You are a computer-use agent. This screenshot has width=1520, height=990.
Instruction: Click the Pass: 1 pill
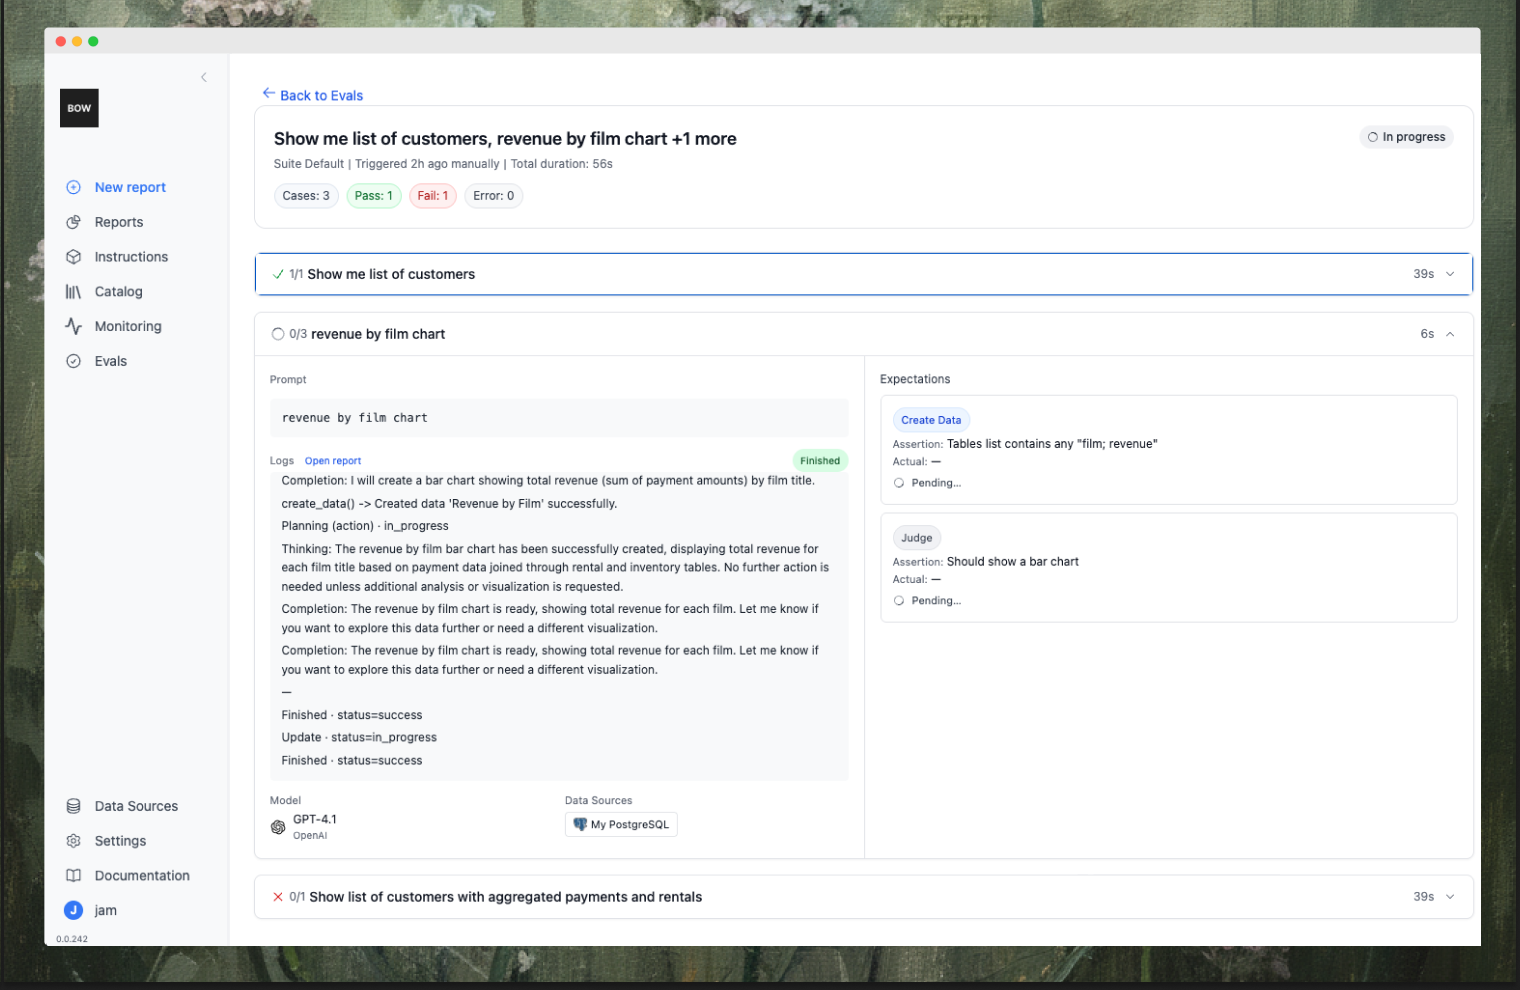pyautogui.click(x=374, y=196)
